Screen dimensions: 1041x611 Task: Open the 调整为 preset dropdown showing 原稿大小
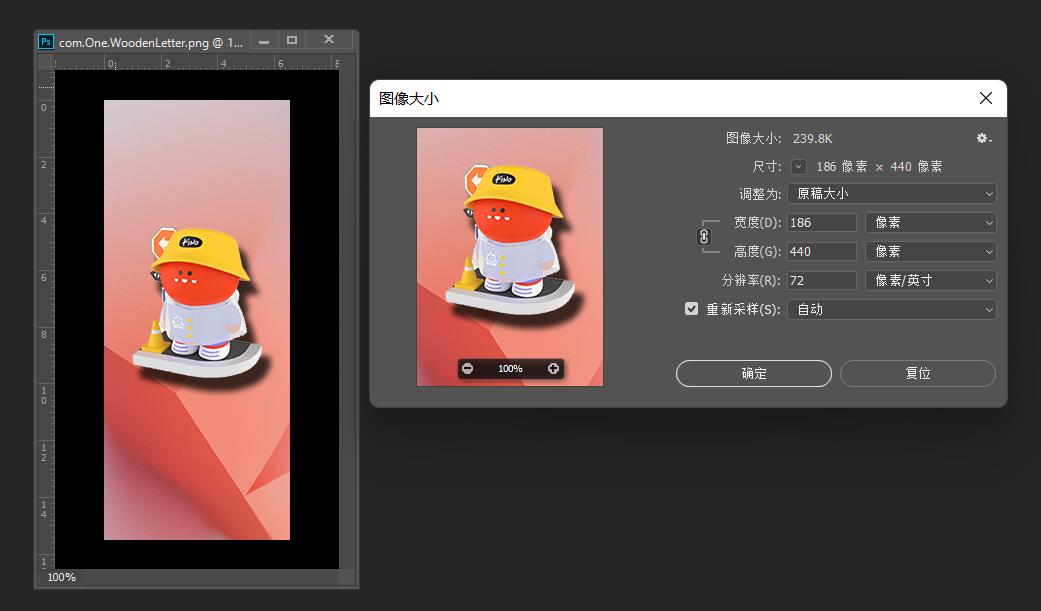tap(891, 194)
